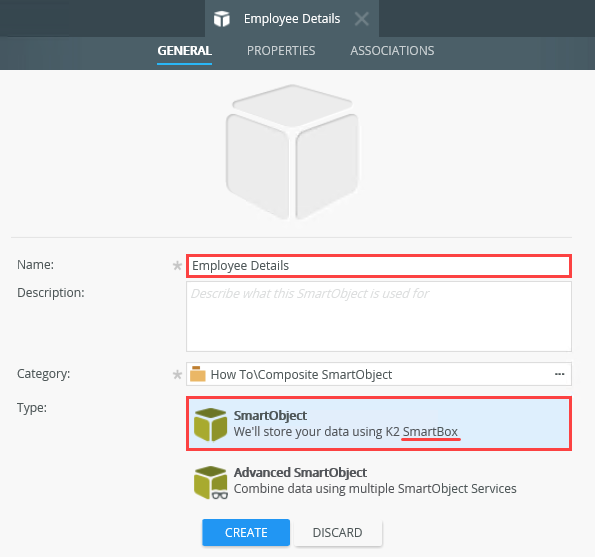Viewport: 595px width, 557px height.
Task: Click the Description: label
Action: [50, 293]
